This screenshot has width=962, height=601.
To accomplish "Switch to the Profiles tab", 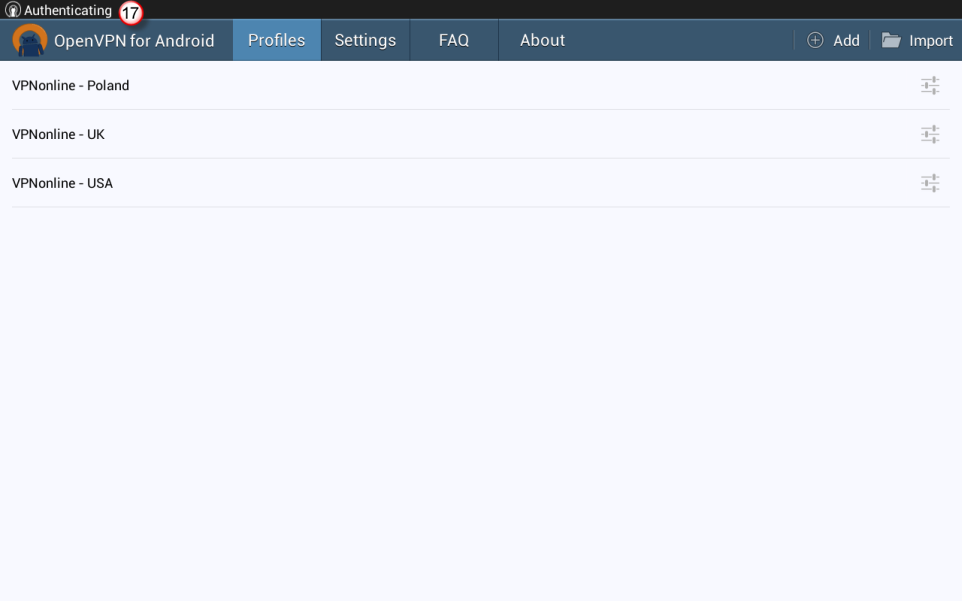I will (x=277, y=40).
